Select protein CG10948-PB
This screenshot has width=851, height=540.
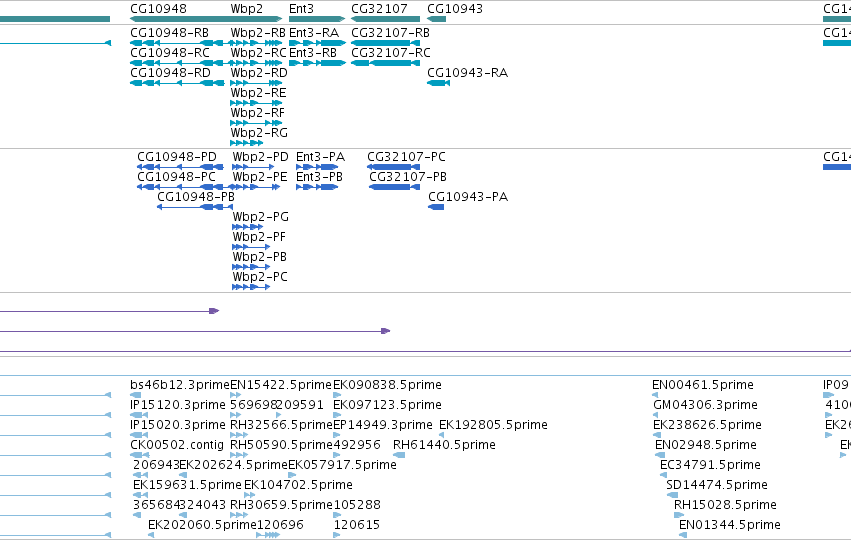click(196, 197)
